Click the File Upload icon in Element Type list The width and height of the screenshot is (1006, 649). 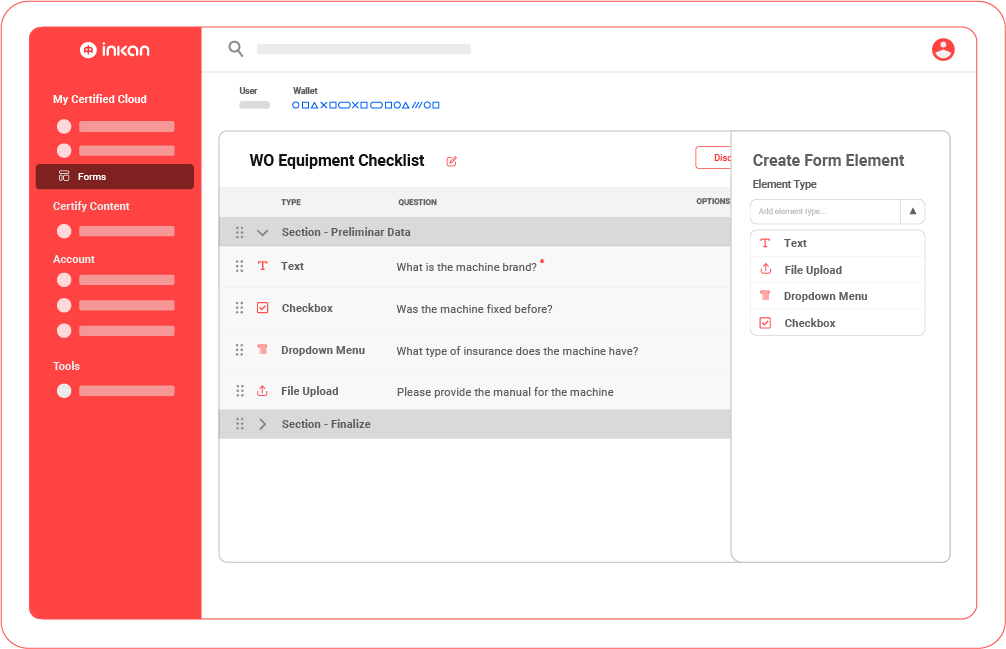click(x=765, y=269)
